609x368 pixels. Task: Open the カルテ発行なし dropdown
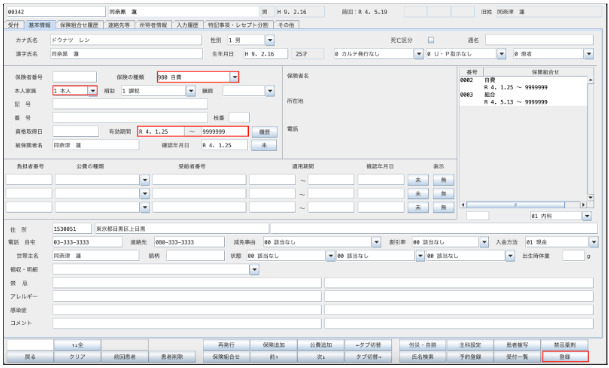(418, 54)
